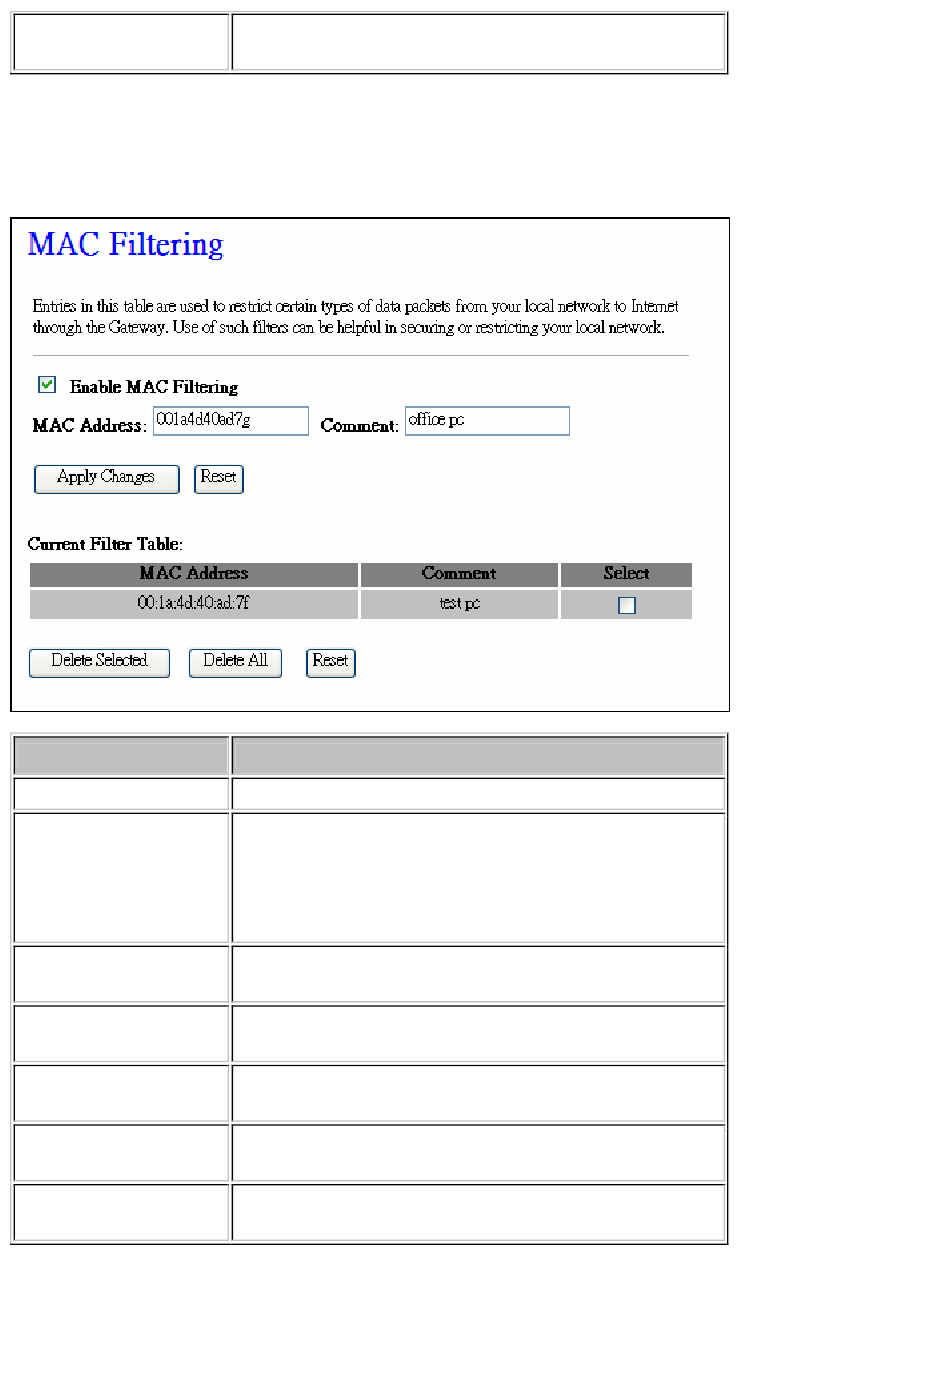Click the MAC Address column header
The height and width of the screenshot is (1387, 950).
(194, 574)
